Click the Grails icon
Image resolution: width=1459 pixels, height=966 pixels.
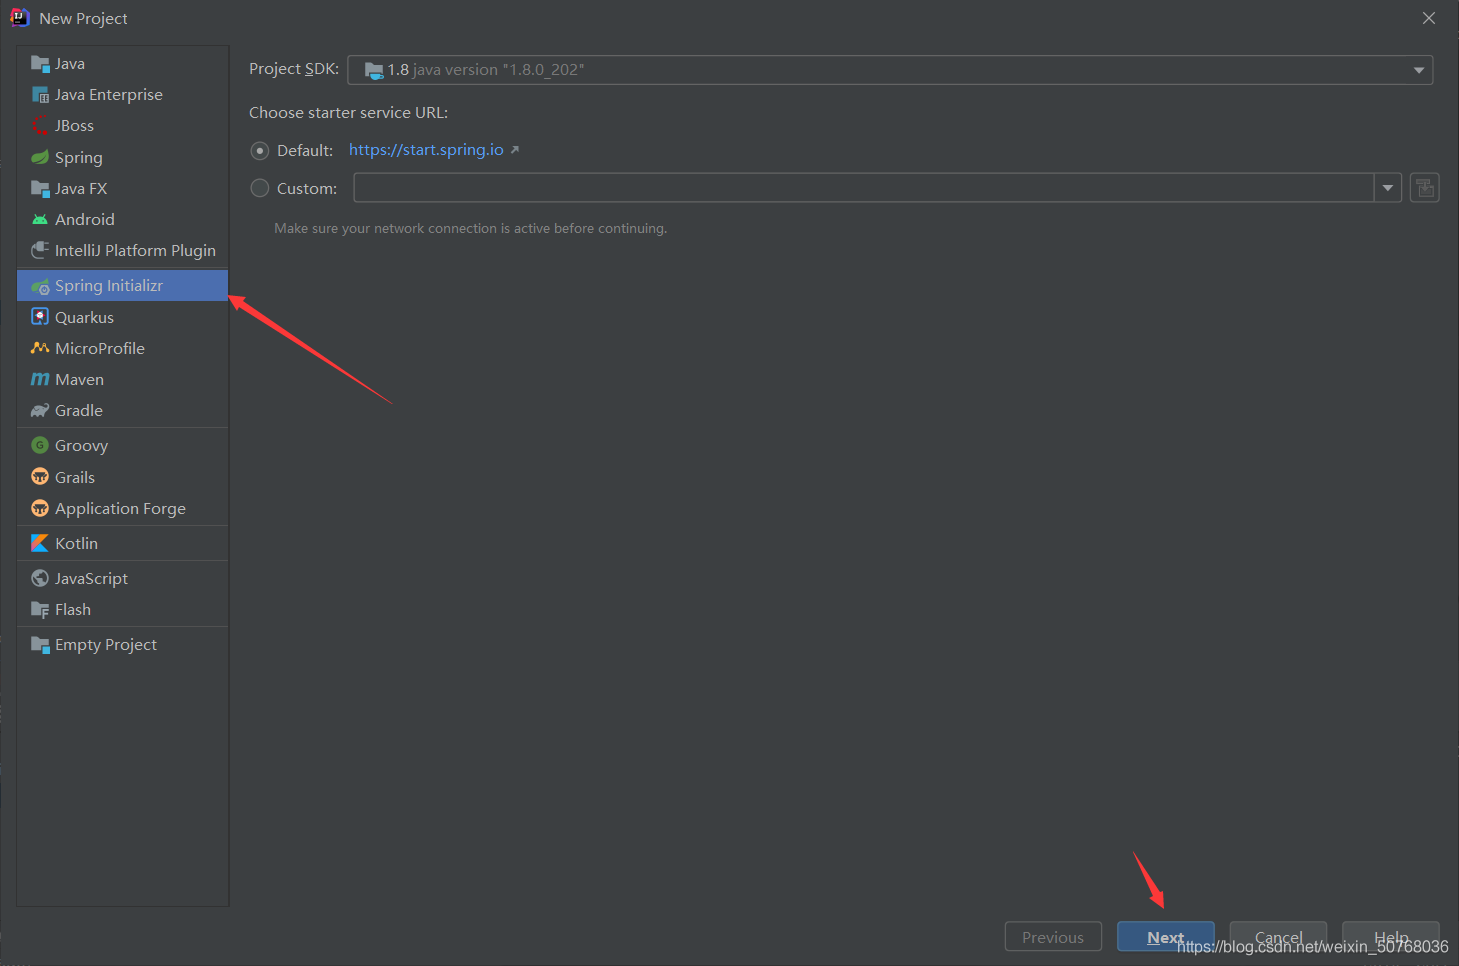(40, 477)
